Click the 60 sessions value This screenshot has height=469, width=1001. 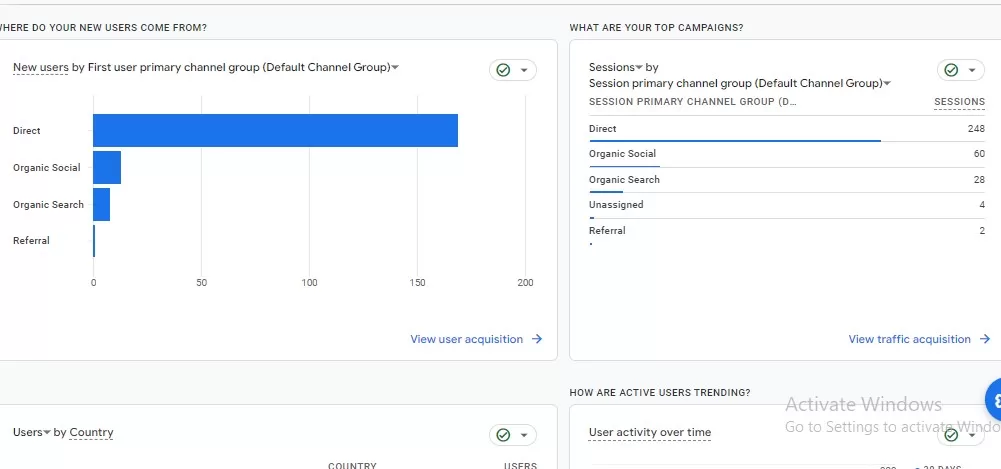click(979, 154)
